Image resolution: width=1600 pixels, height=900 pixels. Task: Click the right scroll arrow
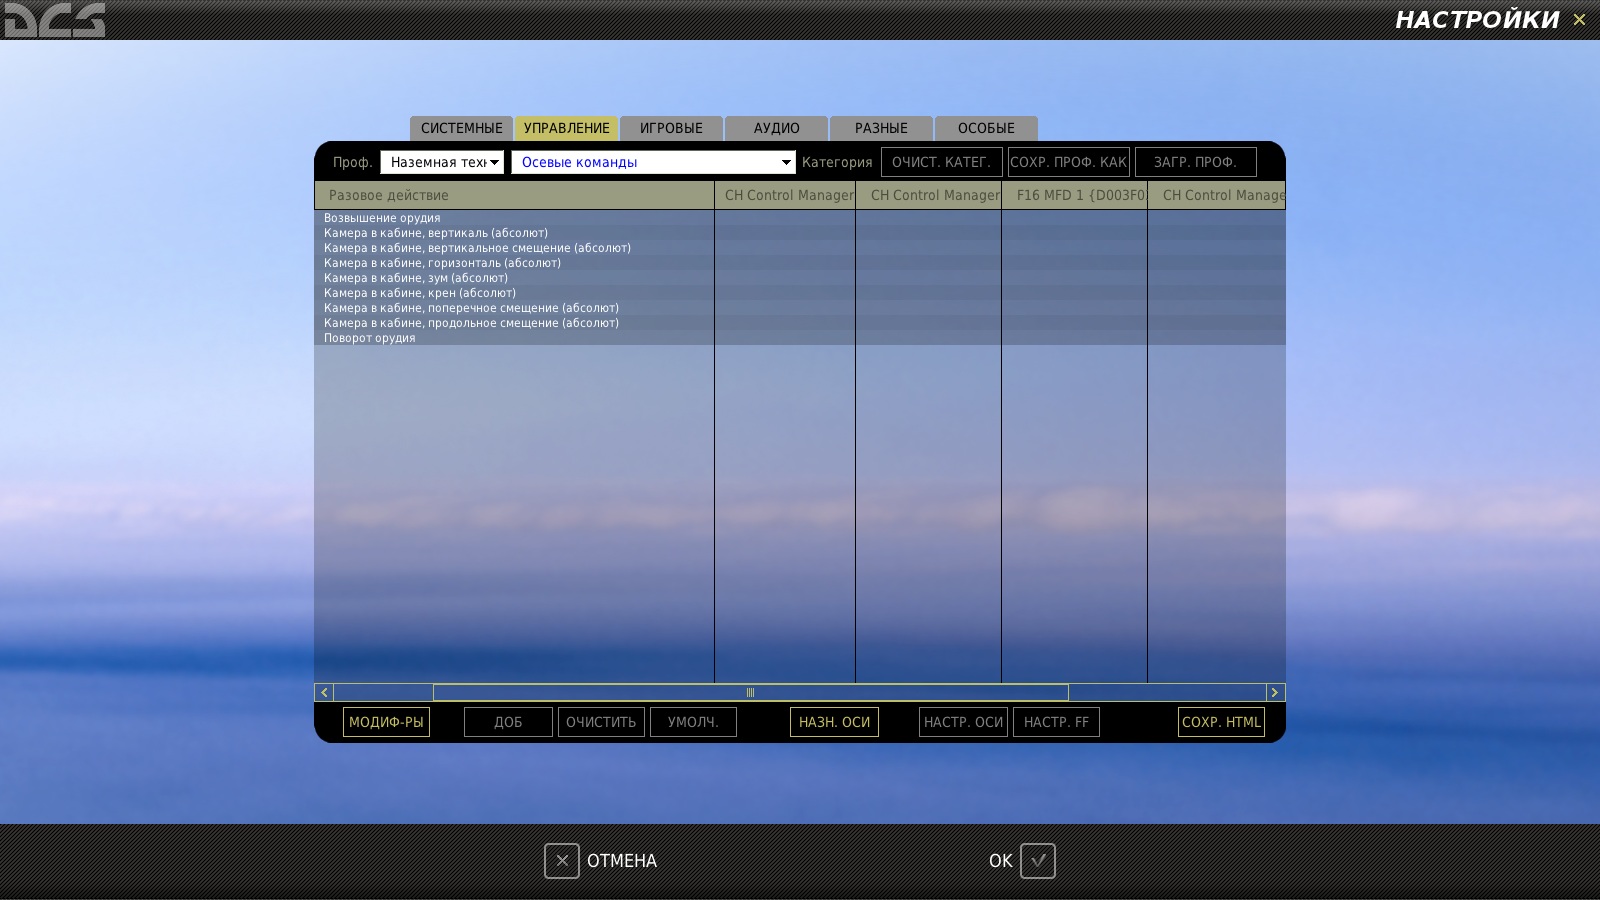1275,692
